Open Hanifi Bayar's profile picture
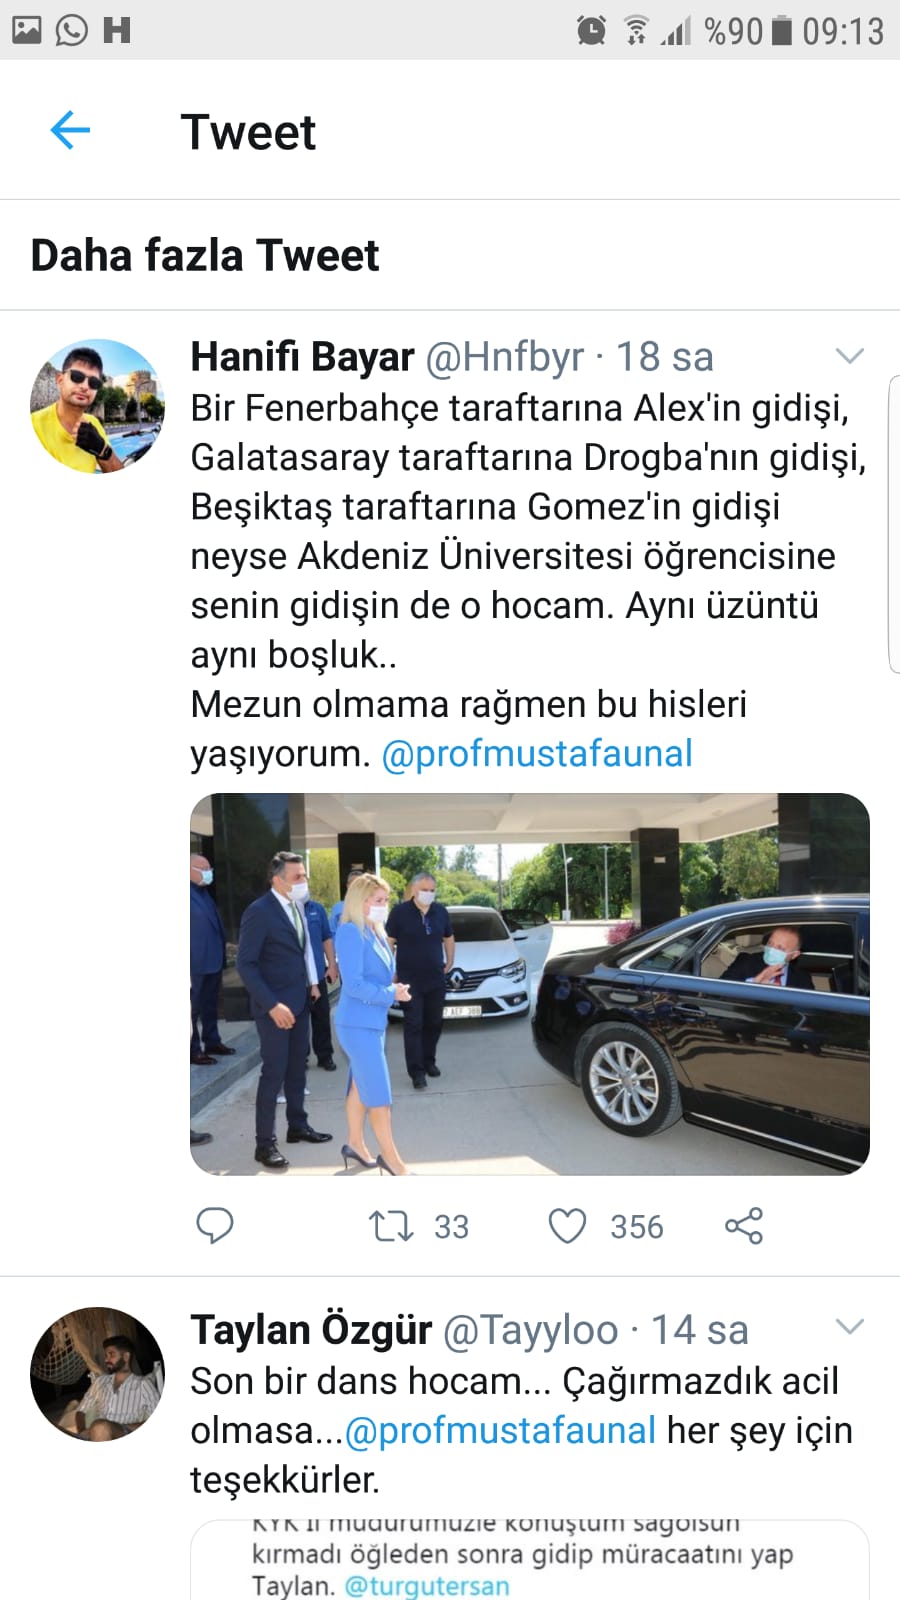The image size is (900, 1600). 97,406
